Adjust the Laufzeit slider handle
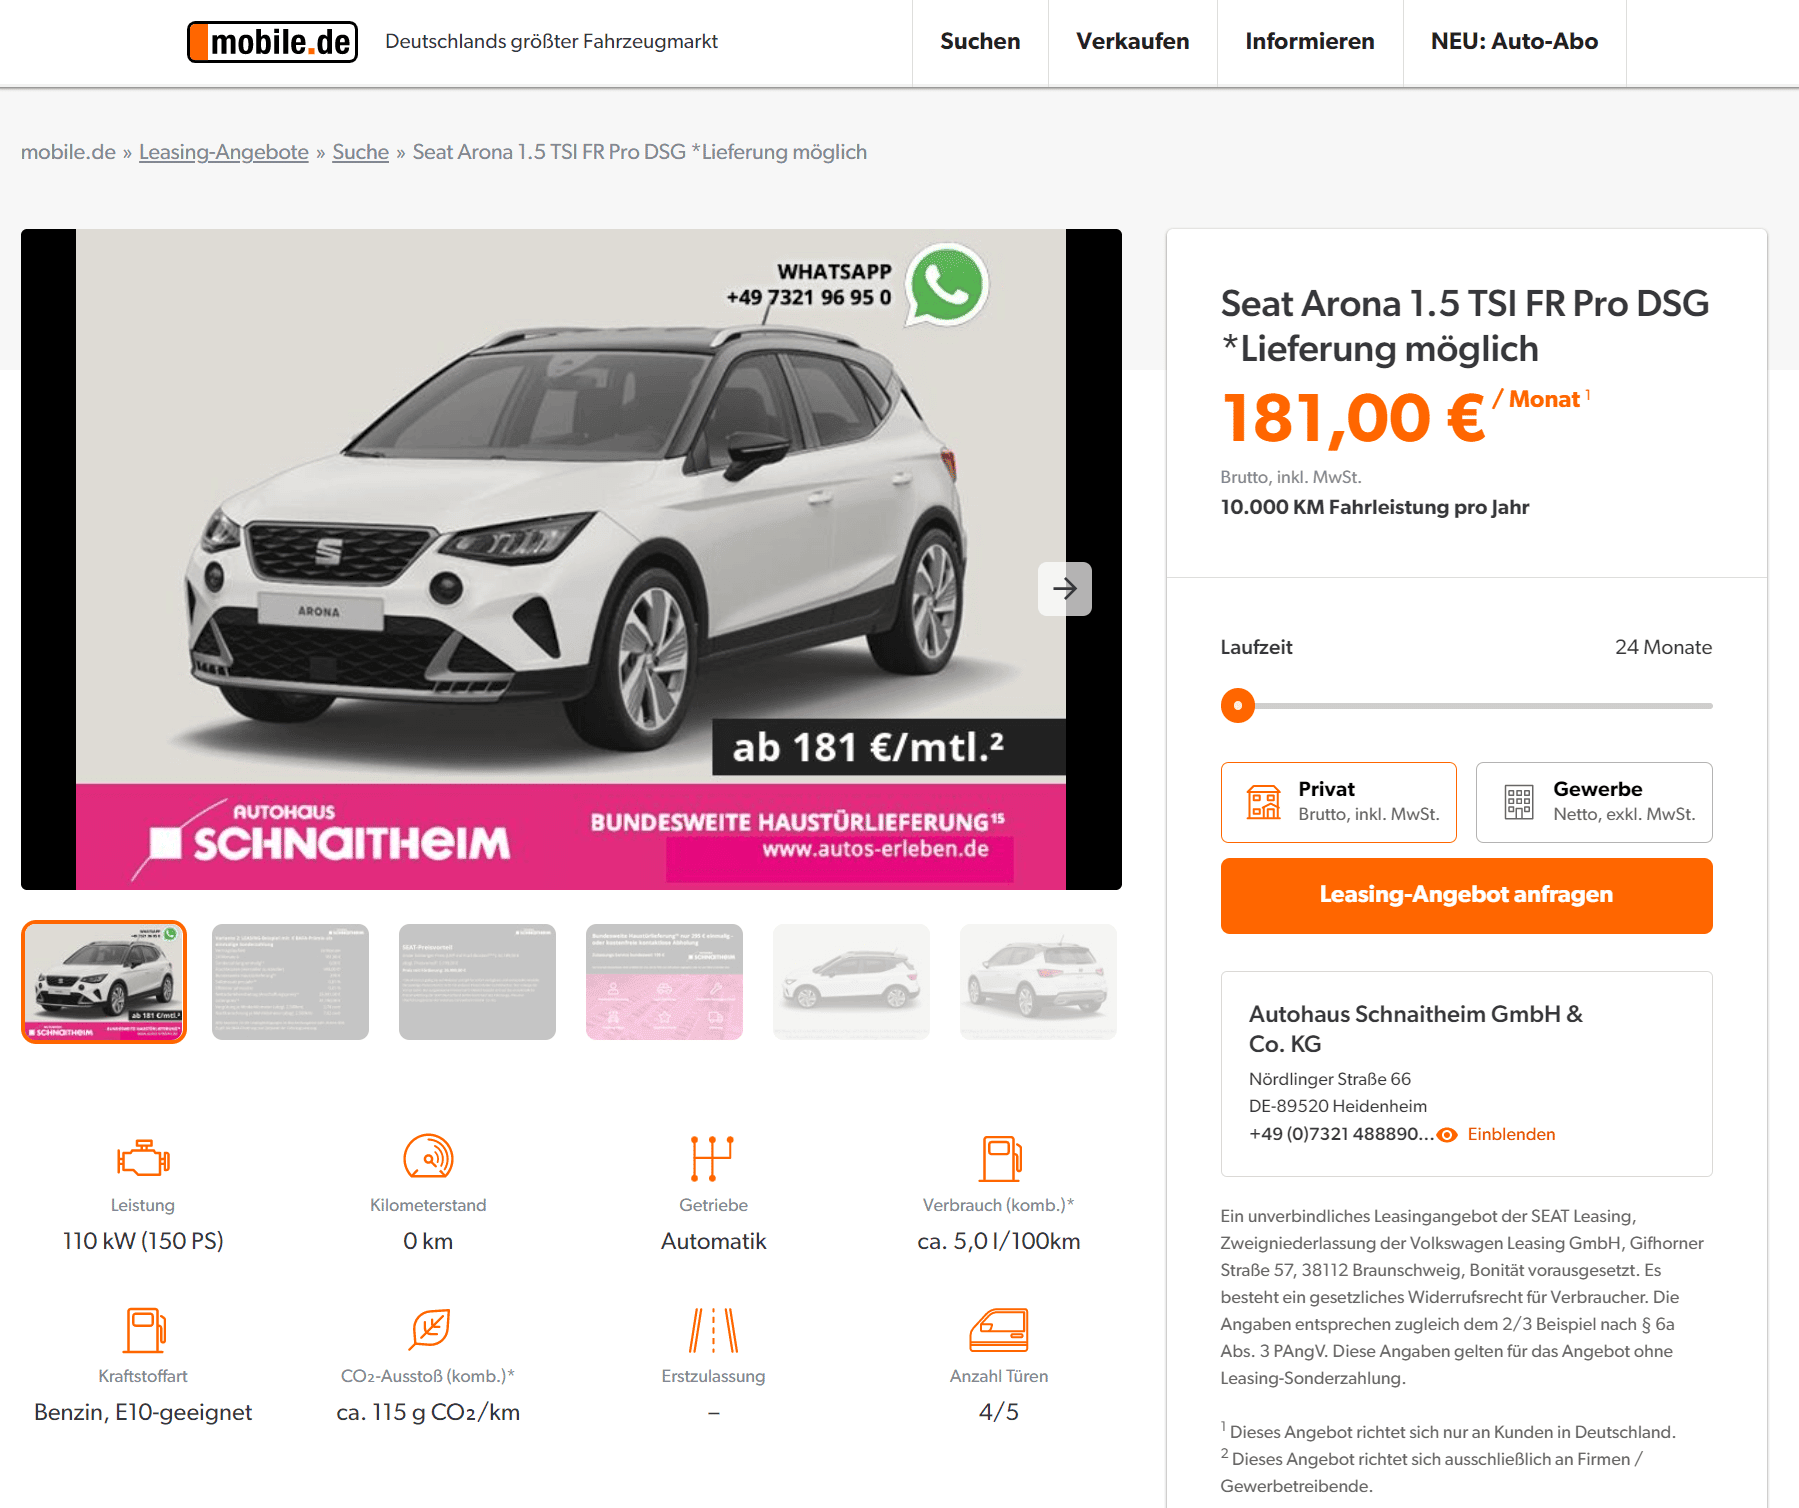This screenshot has width=1799, height=1508. pos(1238,705)
